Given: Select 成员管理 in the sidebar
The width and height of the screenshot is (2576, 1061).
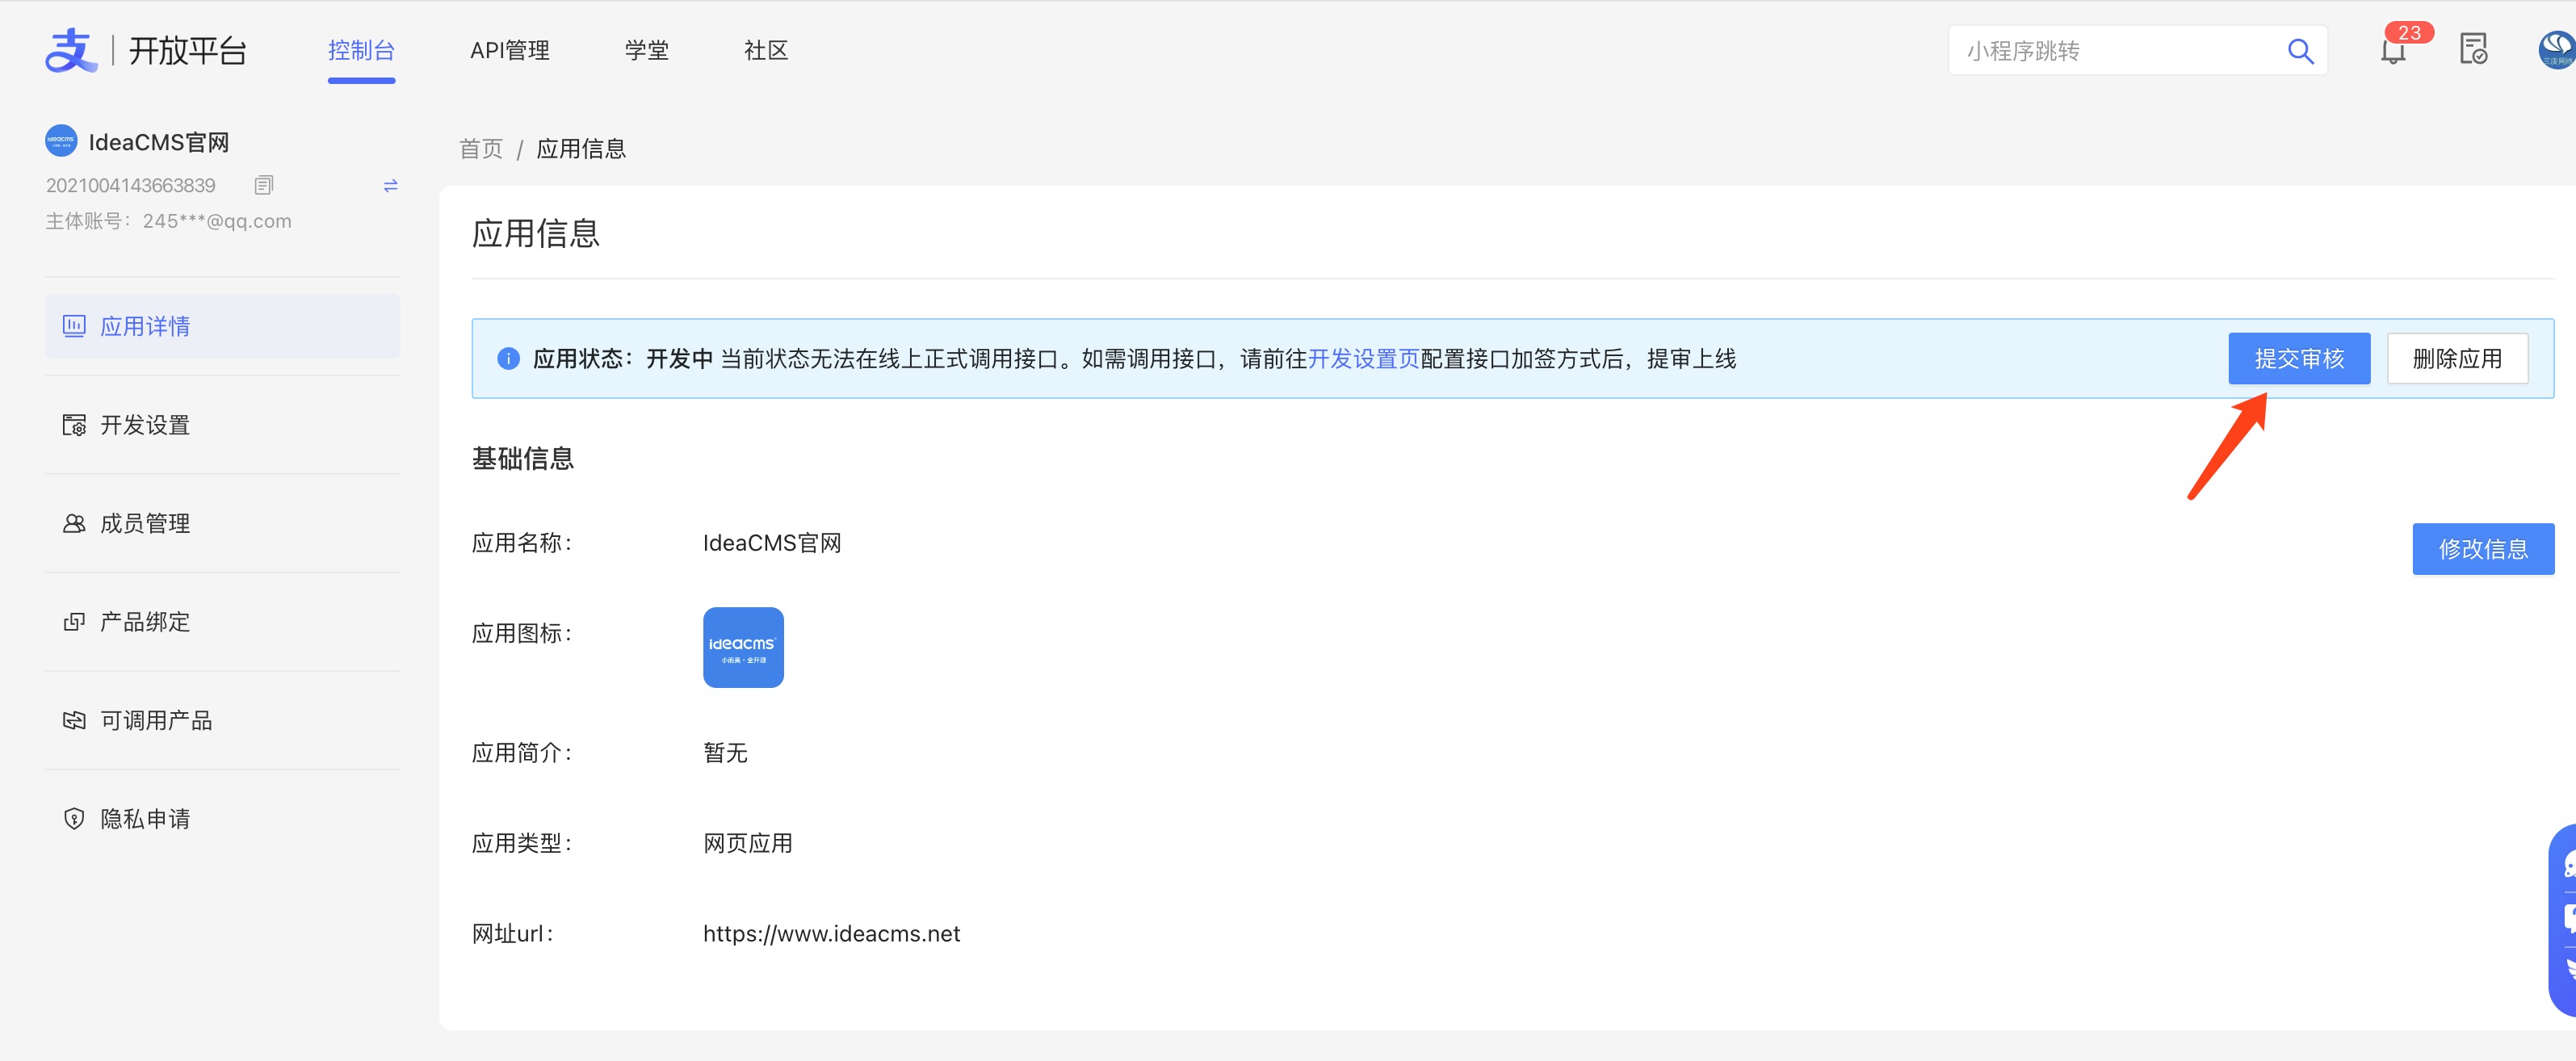Looking at the screenshot, I should tap(145, 523).
